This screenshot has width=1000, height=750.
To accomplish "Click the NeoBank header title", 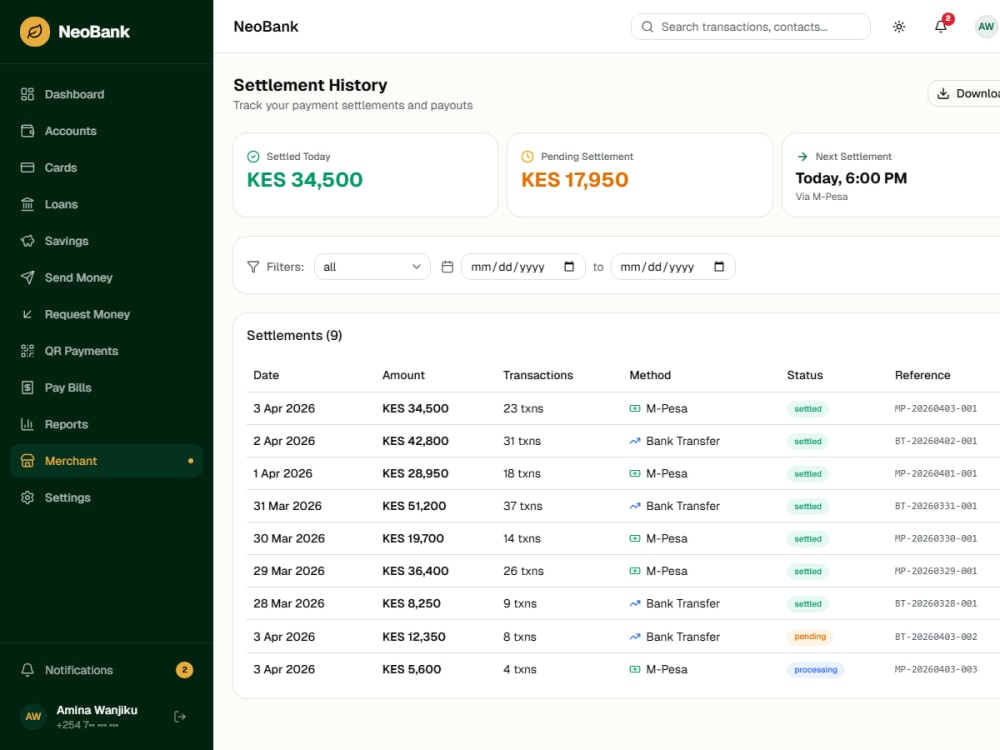I will 266,27.
